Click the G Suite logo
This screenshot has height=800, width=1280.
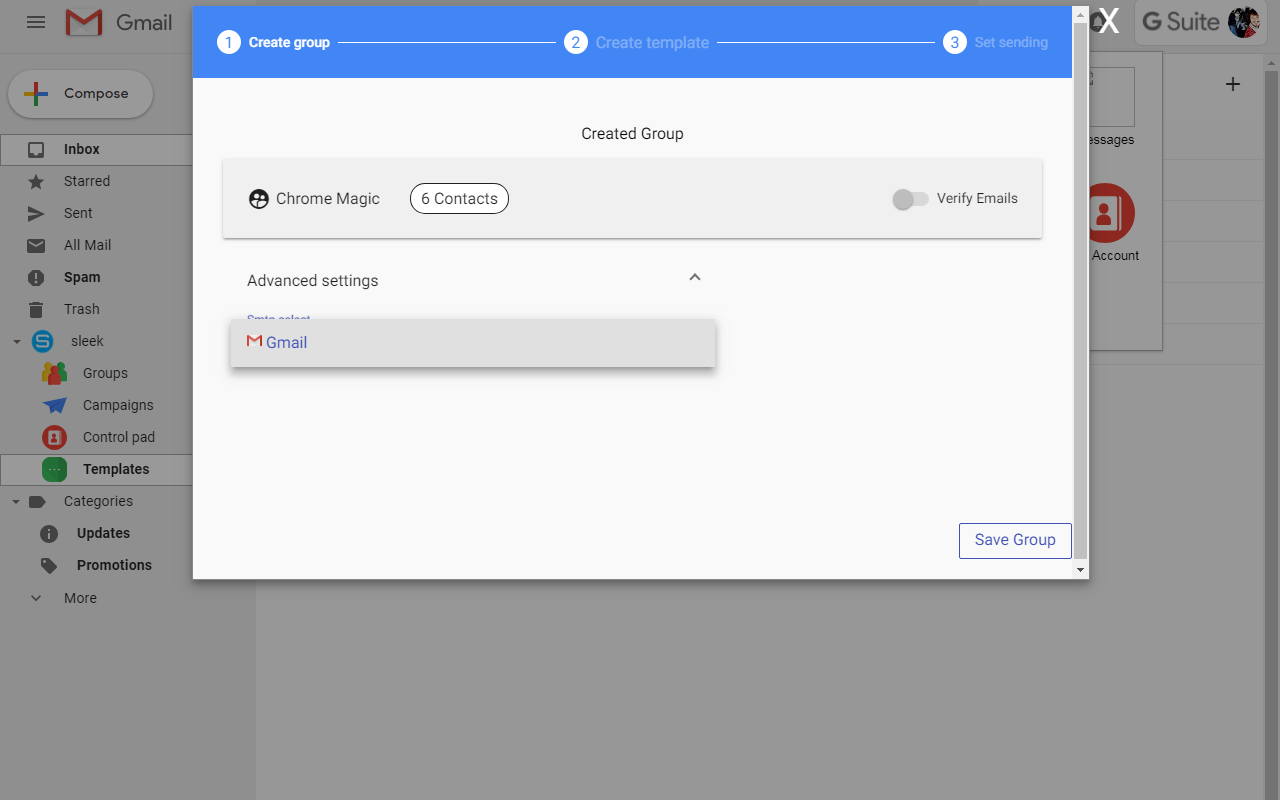(1180, 22)
